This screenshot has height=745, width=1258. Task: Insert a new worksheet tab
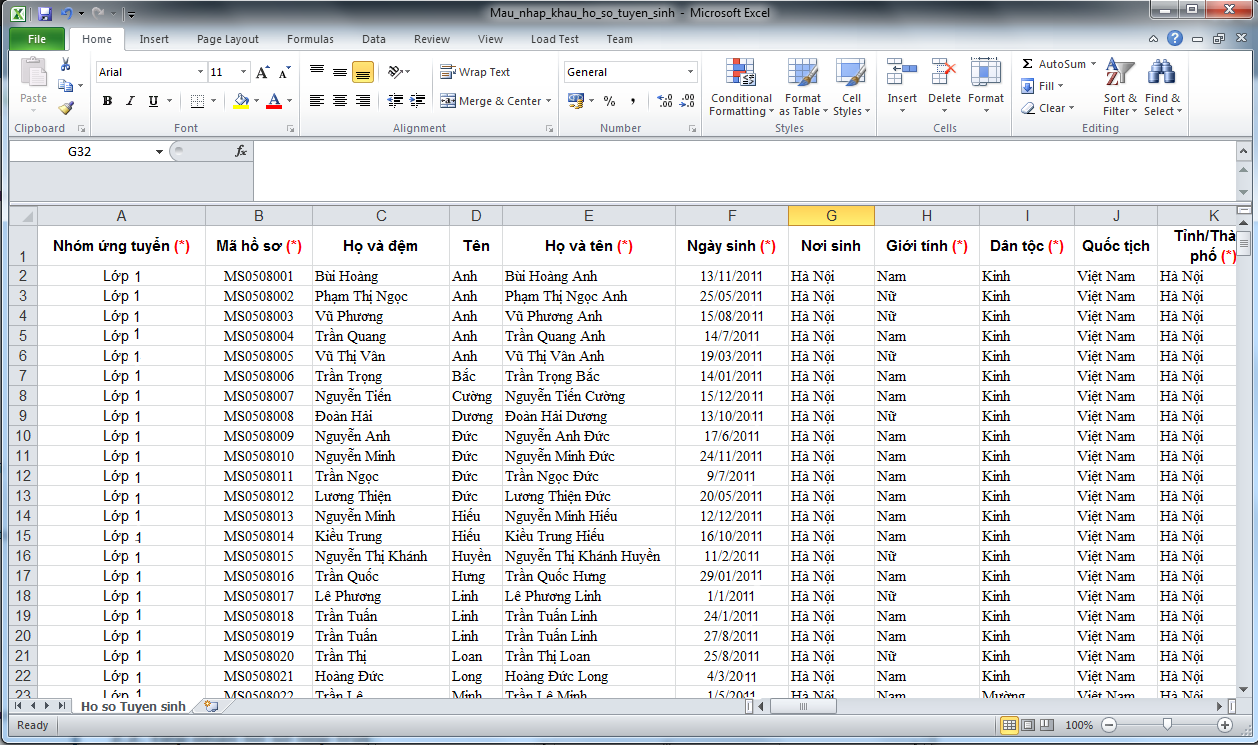[210, 706]
